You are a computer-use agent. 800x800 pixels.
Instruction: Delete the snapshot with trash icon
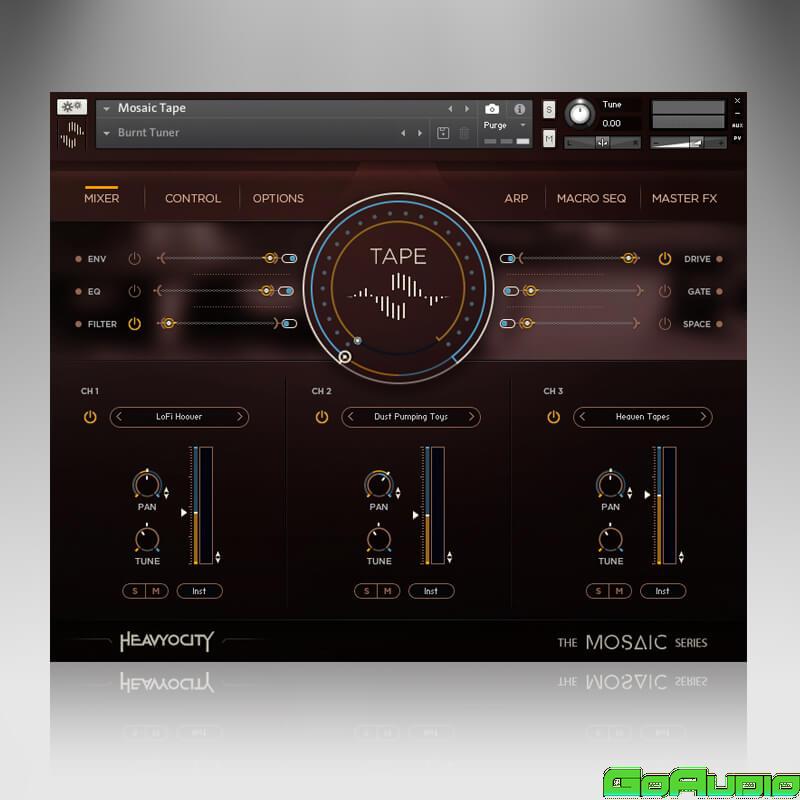point(464,133)
